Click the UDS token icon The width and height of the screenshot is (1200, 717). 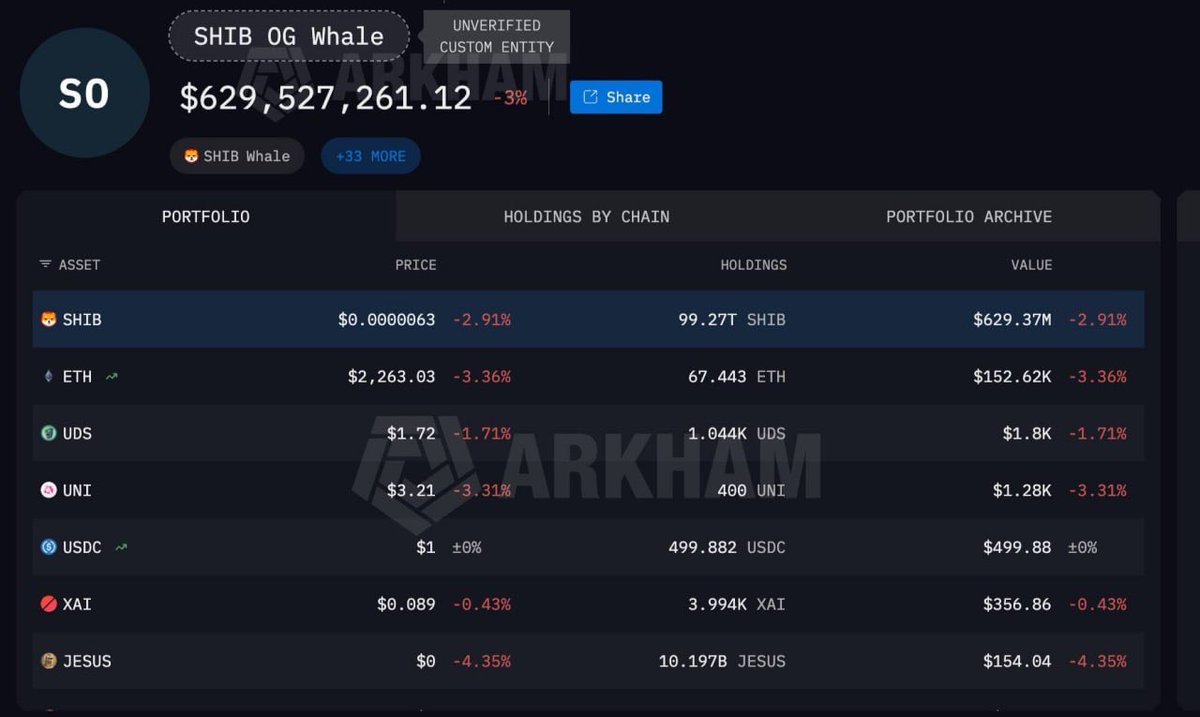point(48,433)
